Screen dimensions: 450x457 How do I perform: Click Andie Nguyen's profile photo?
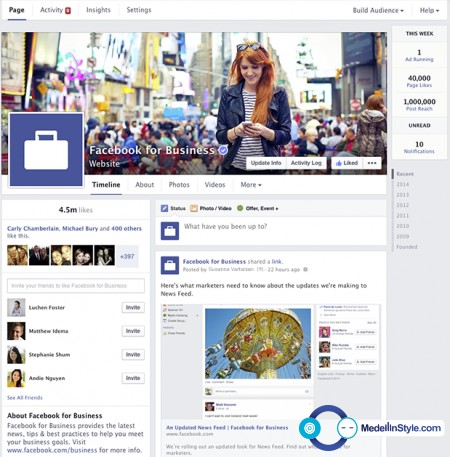pos(16,378)
